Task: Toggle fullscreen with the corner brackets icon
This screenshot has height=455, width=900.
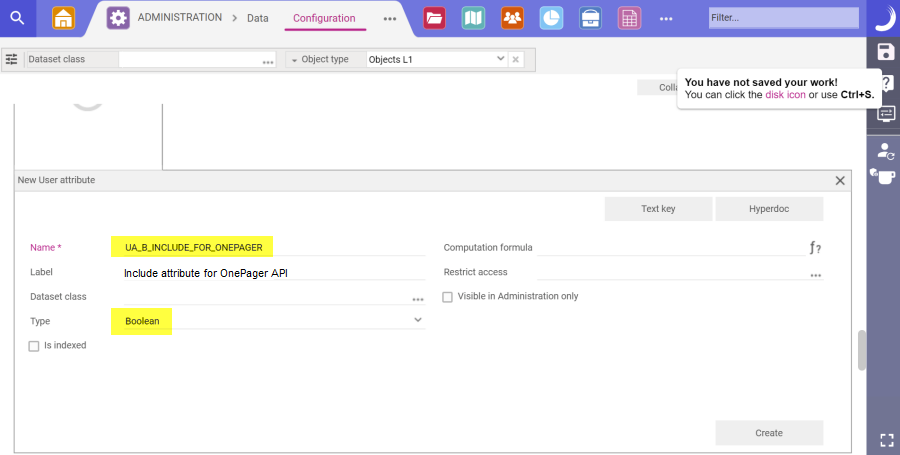Action: (x=887, y=440)
